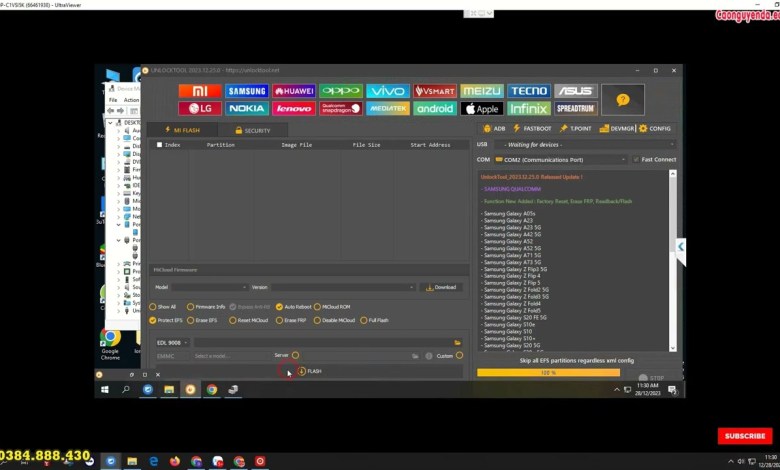Select the Xiaomi MI brand logo
The image size is (780, 470).
click(199, 91)
